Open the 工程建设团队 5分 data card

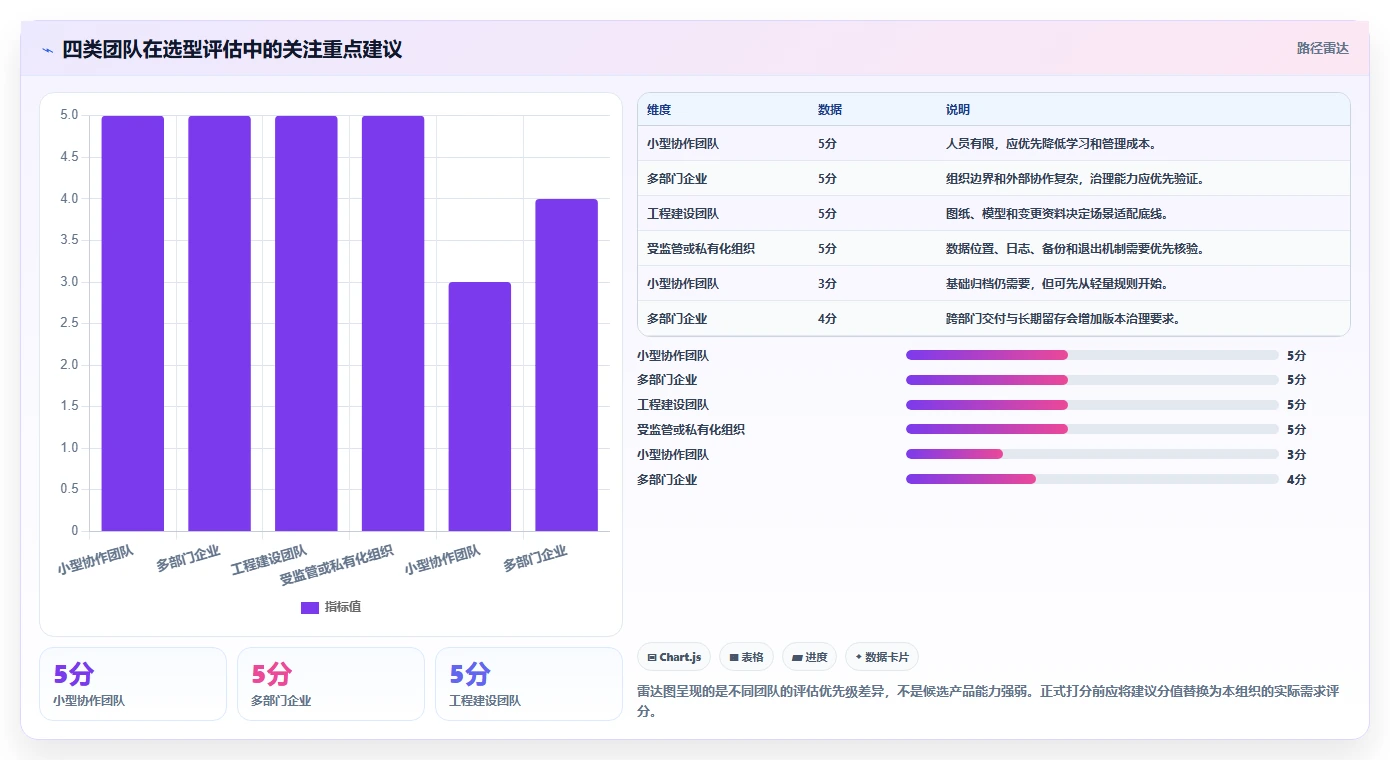click(x=529, y=684)
